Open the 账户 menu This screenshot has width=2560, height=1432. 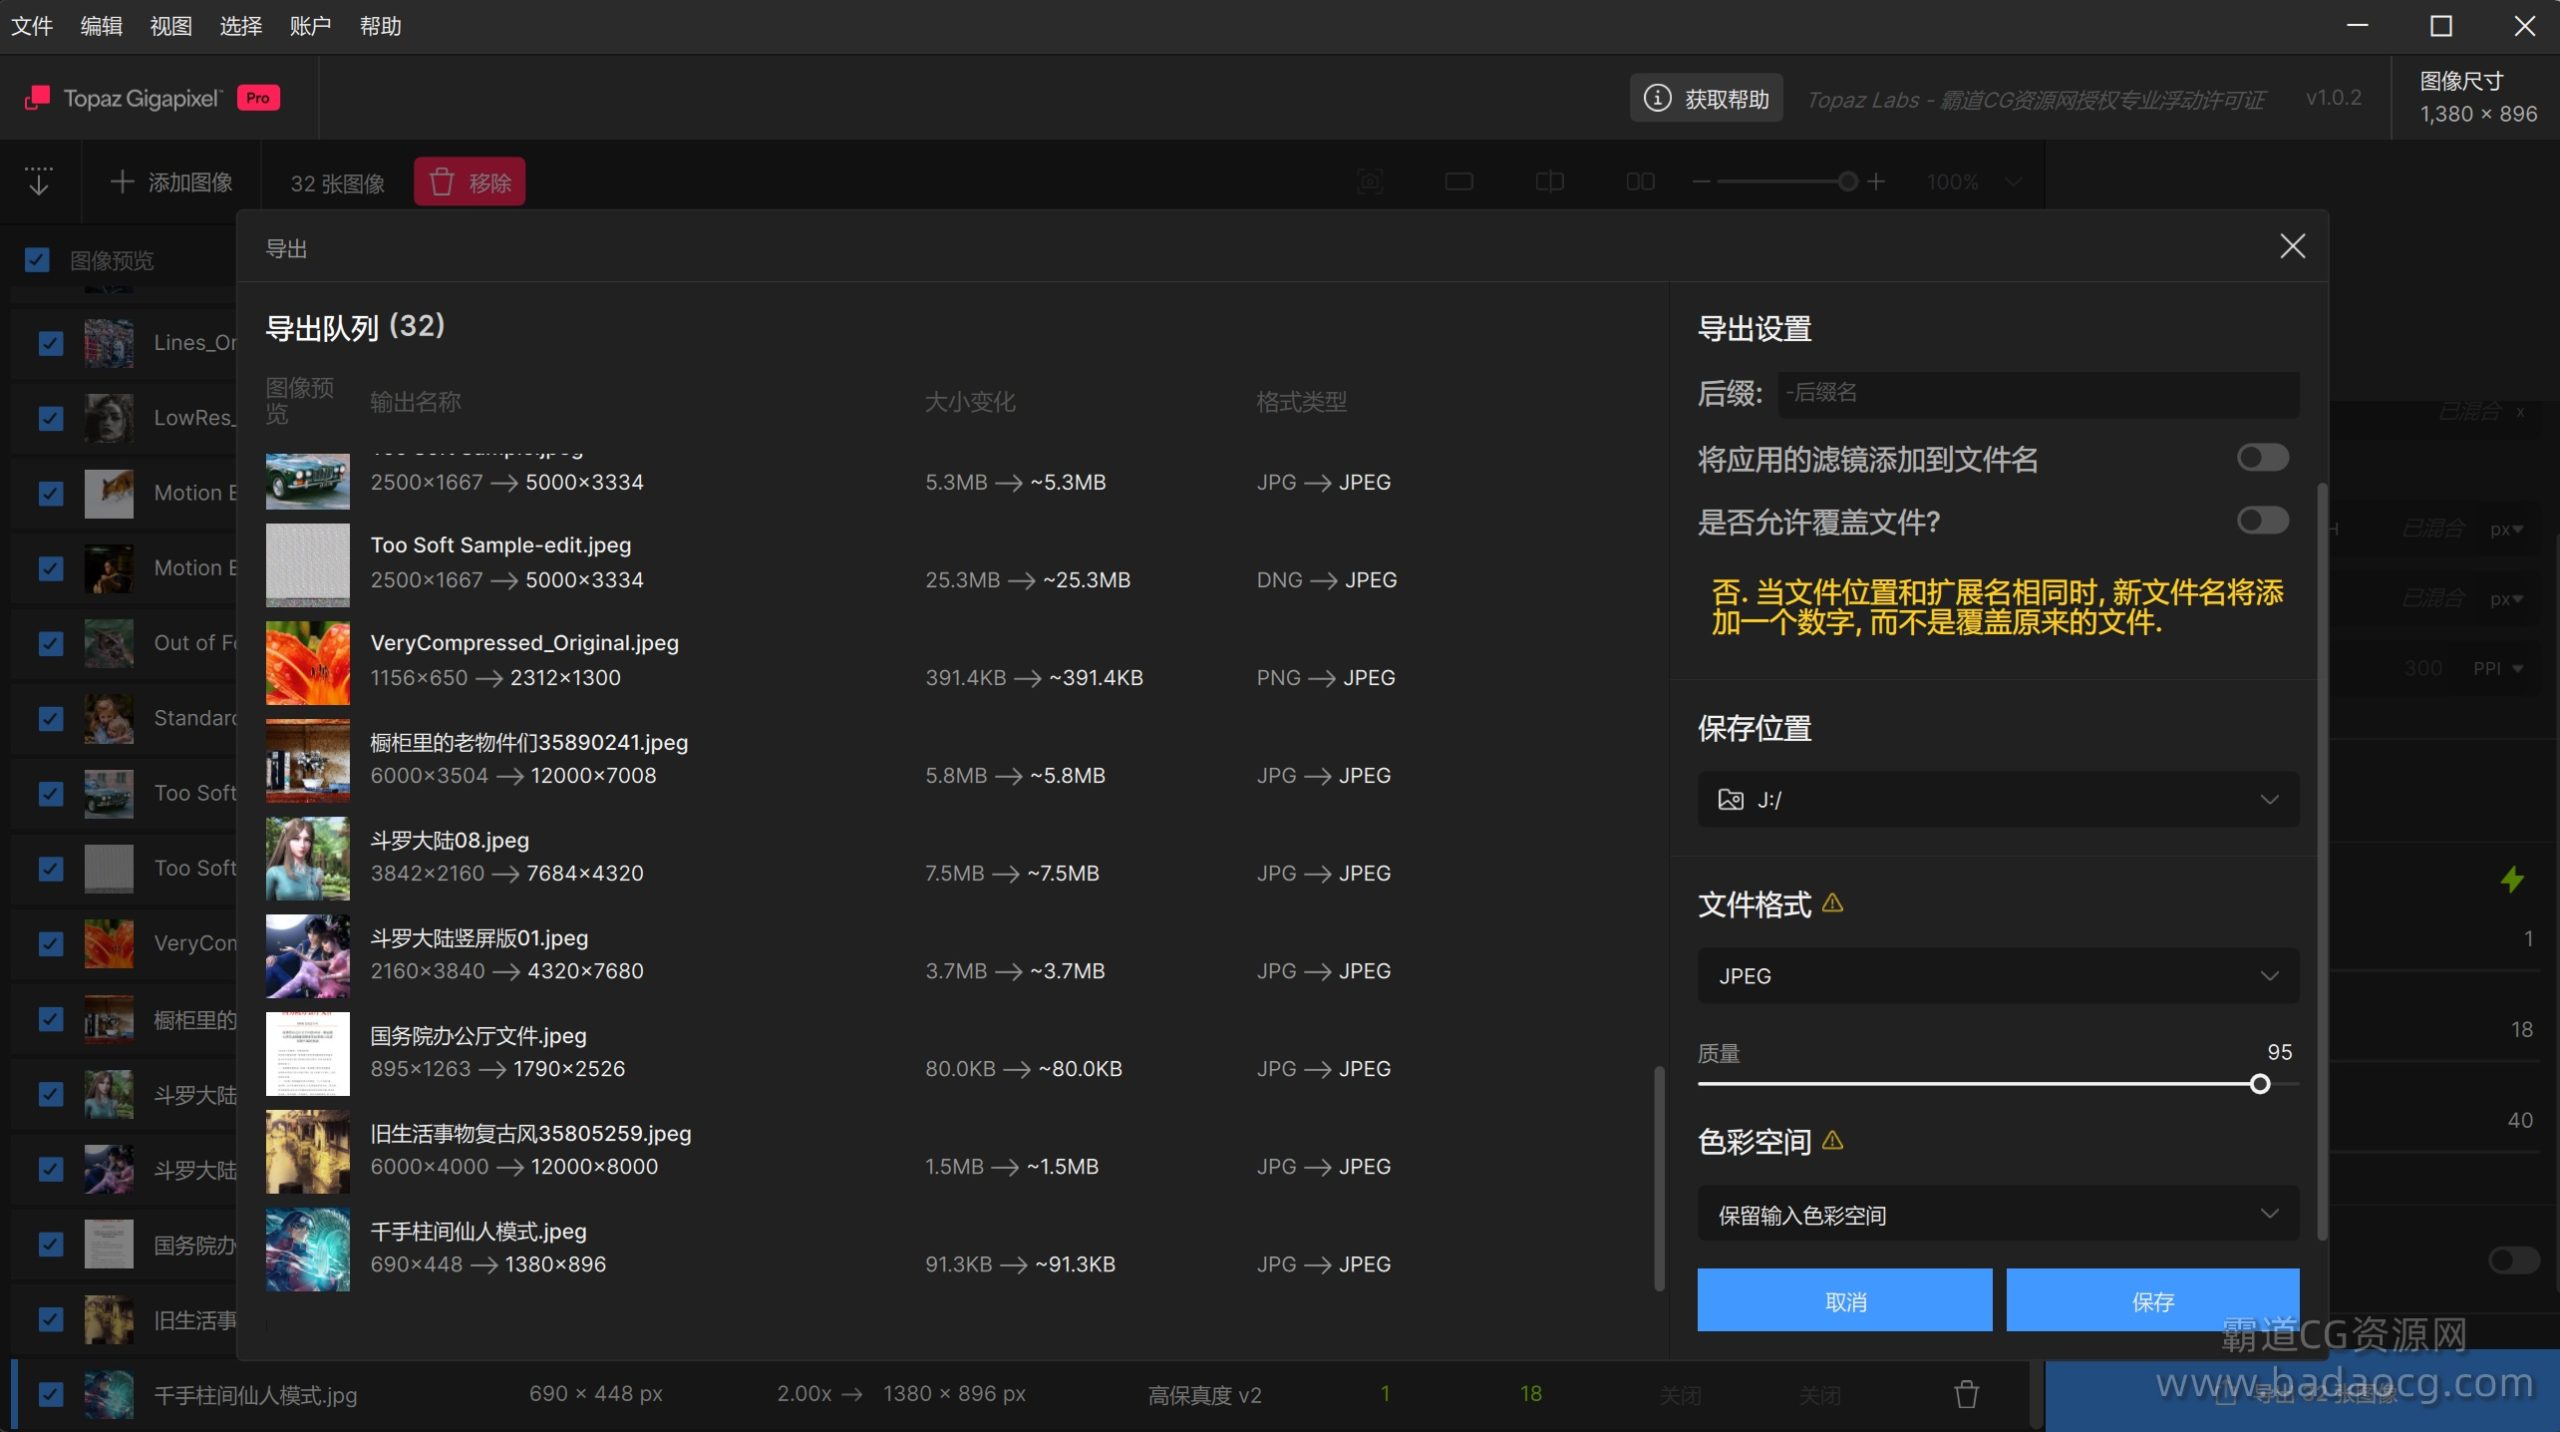pyautogui.click(x=310, y=26)
